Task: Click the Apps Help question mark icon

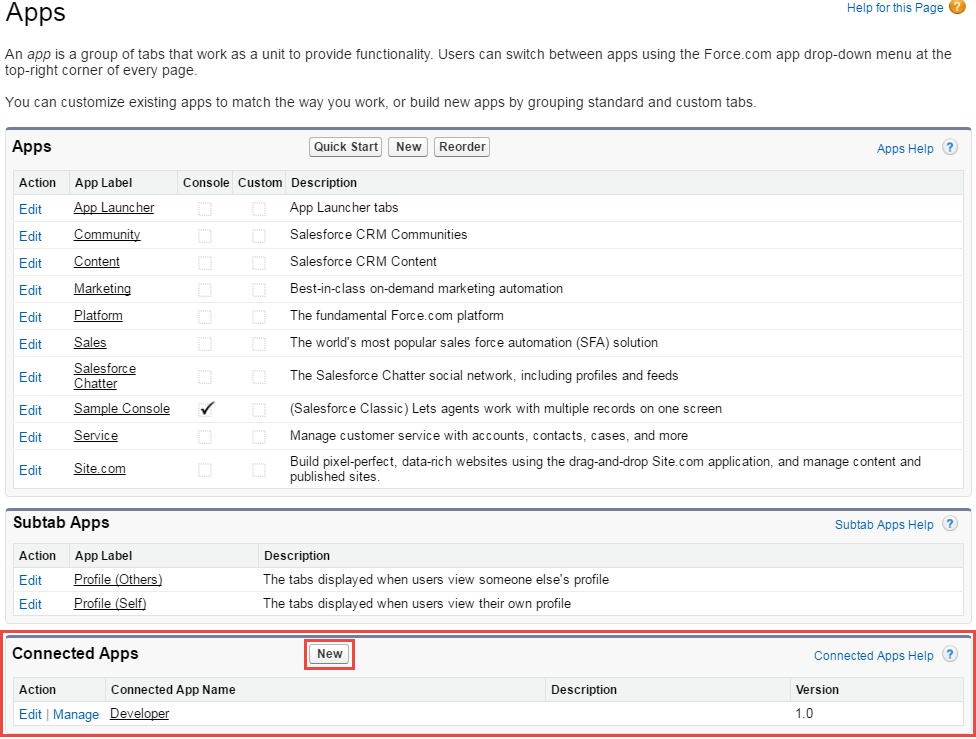Action: click(x=950, y=148)
